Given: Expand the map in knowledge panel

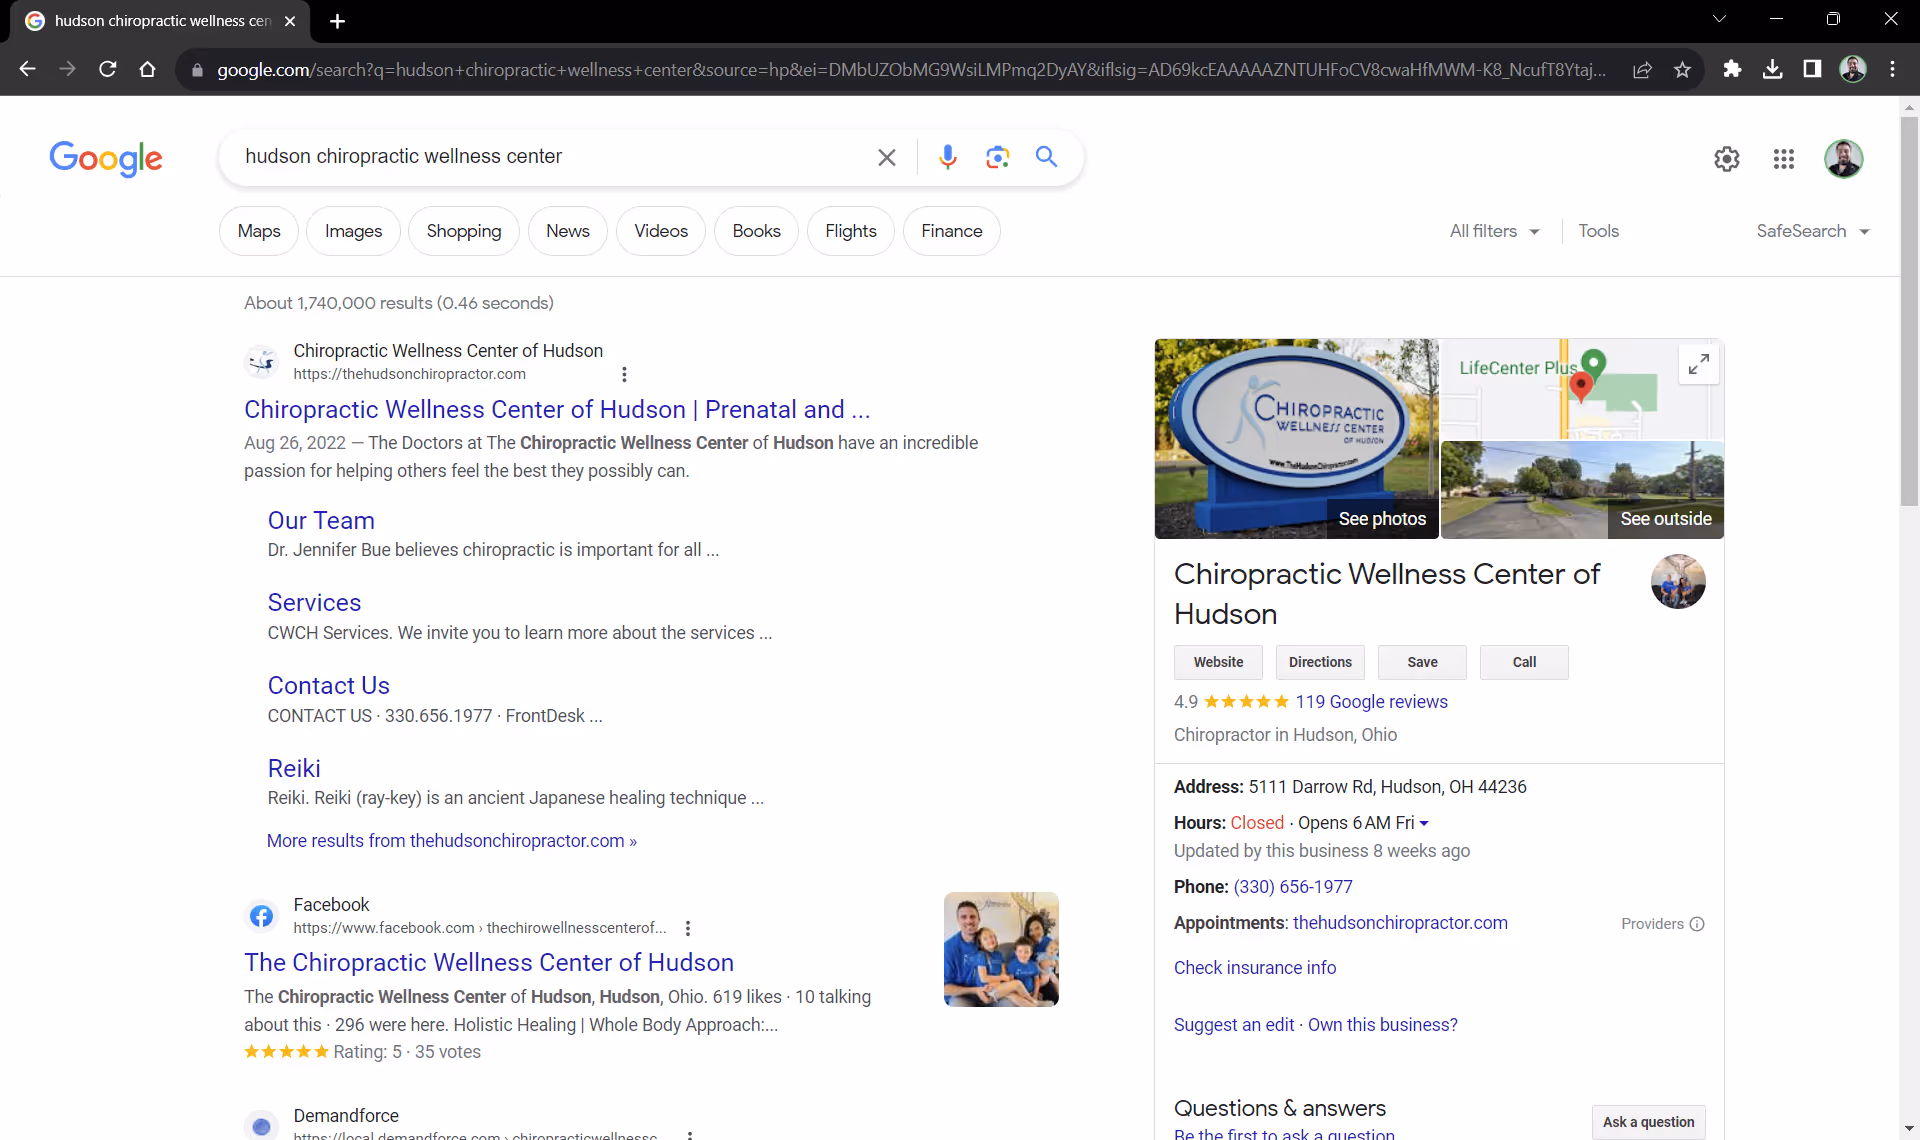Looking at the screenshot, I should 1698,365.
